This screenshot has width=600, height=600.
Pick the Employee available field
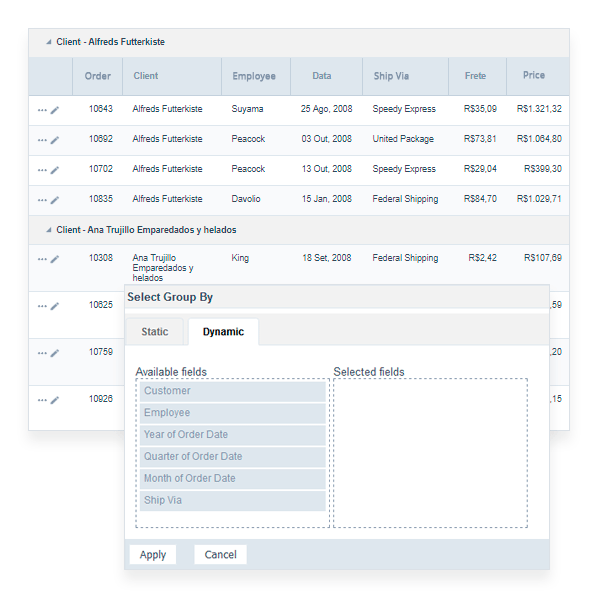coord(232,413)
